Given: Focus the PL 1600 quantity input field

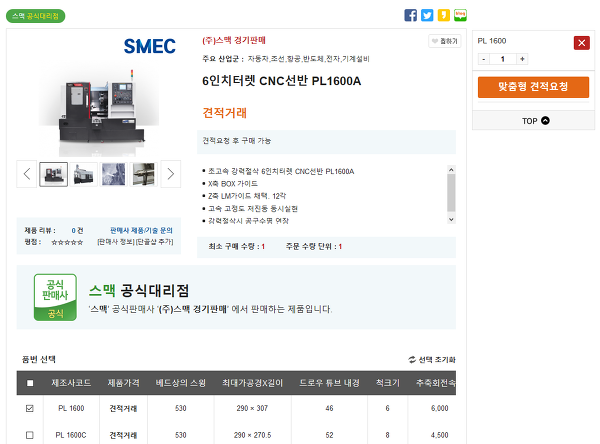Looking at the screenshot, I should [x=503, y=59].
